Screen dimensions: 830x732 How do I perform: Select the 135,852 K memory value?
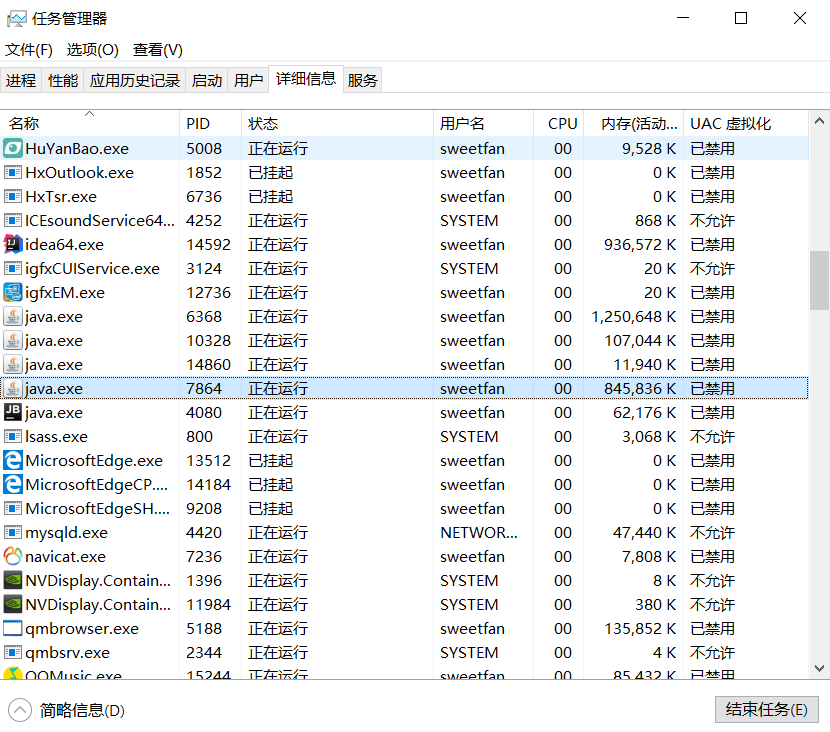coord(640,629)
